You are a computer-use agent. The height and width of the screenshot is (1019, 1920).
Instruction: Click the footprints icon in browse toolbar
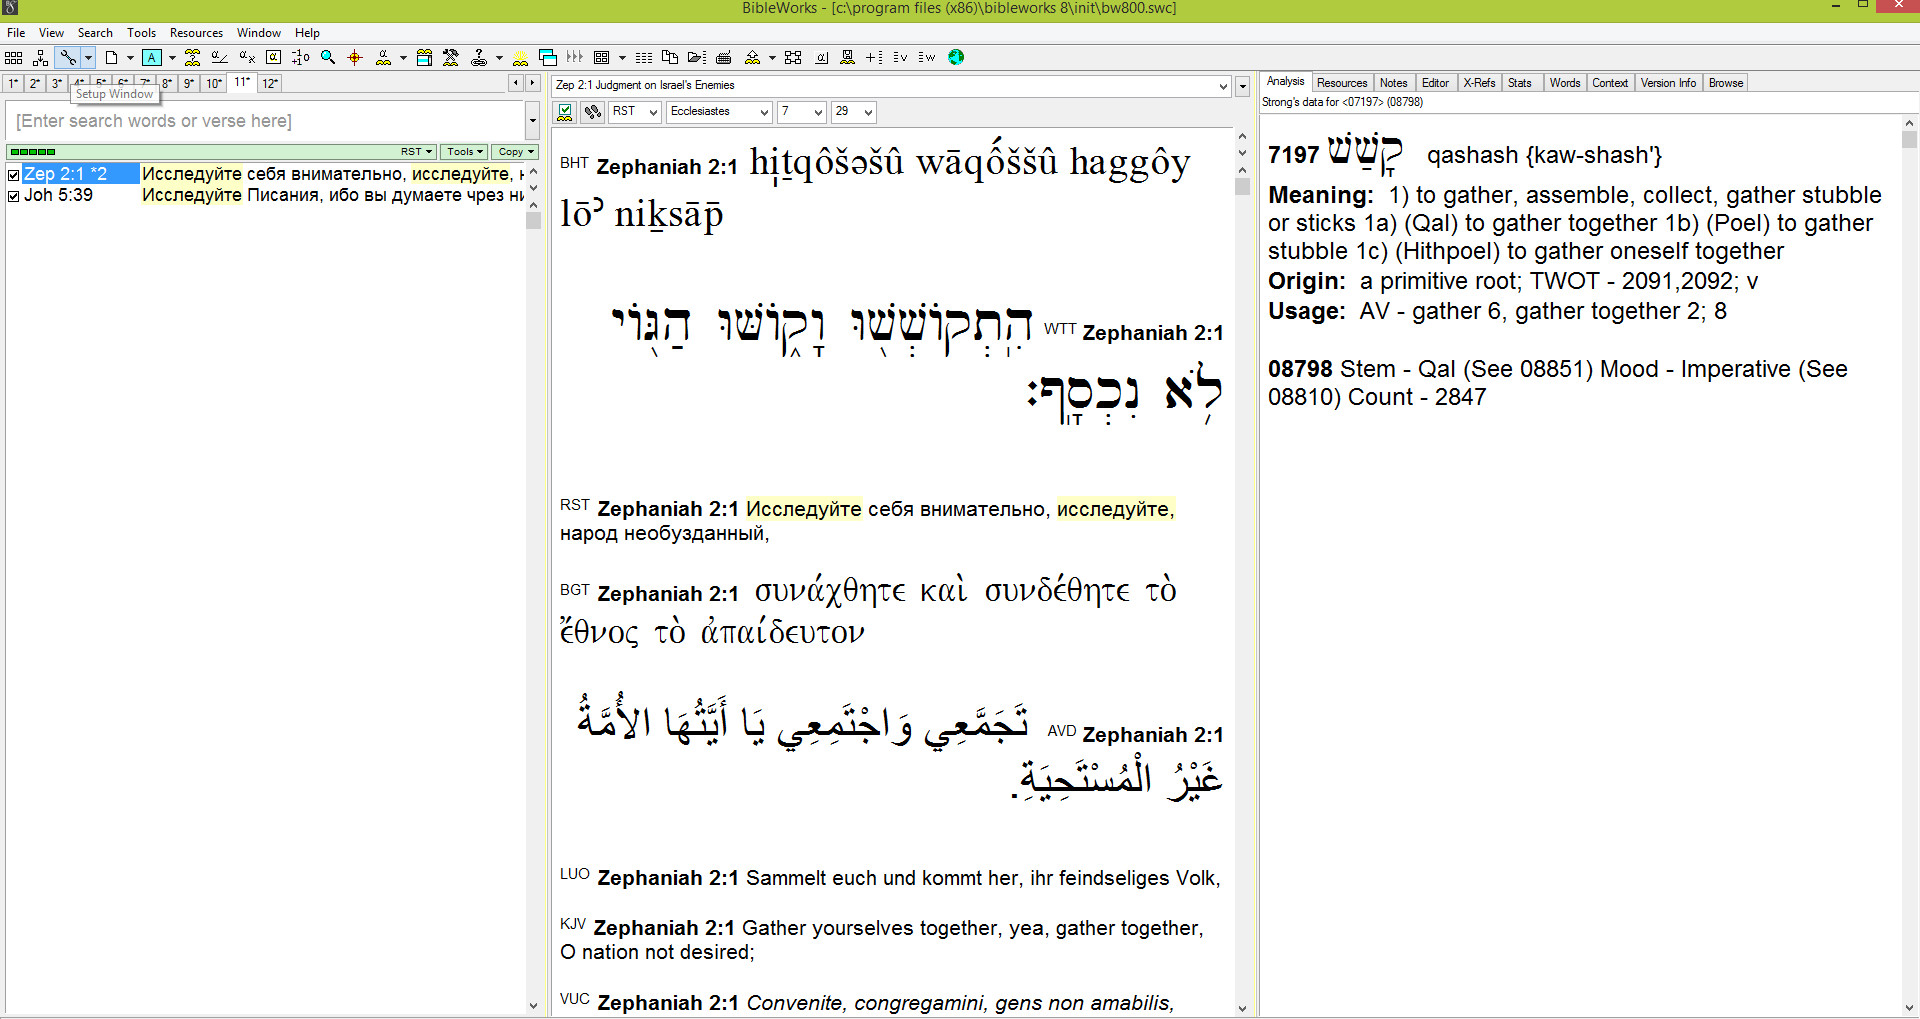pos(593,112)
